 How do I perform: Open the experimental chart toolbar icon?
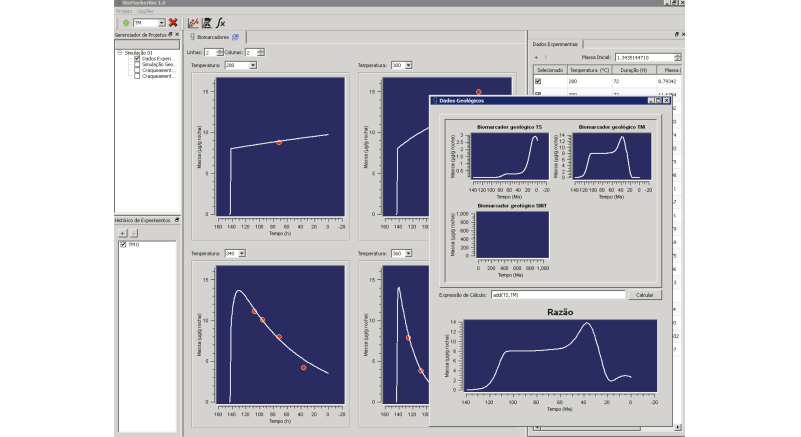click(x=193, y=22)
